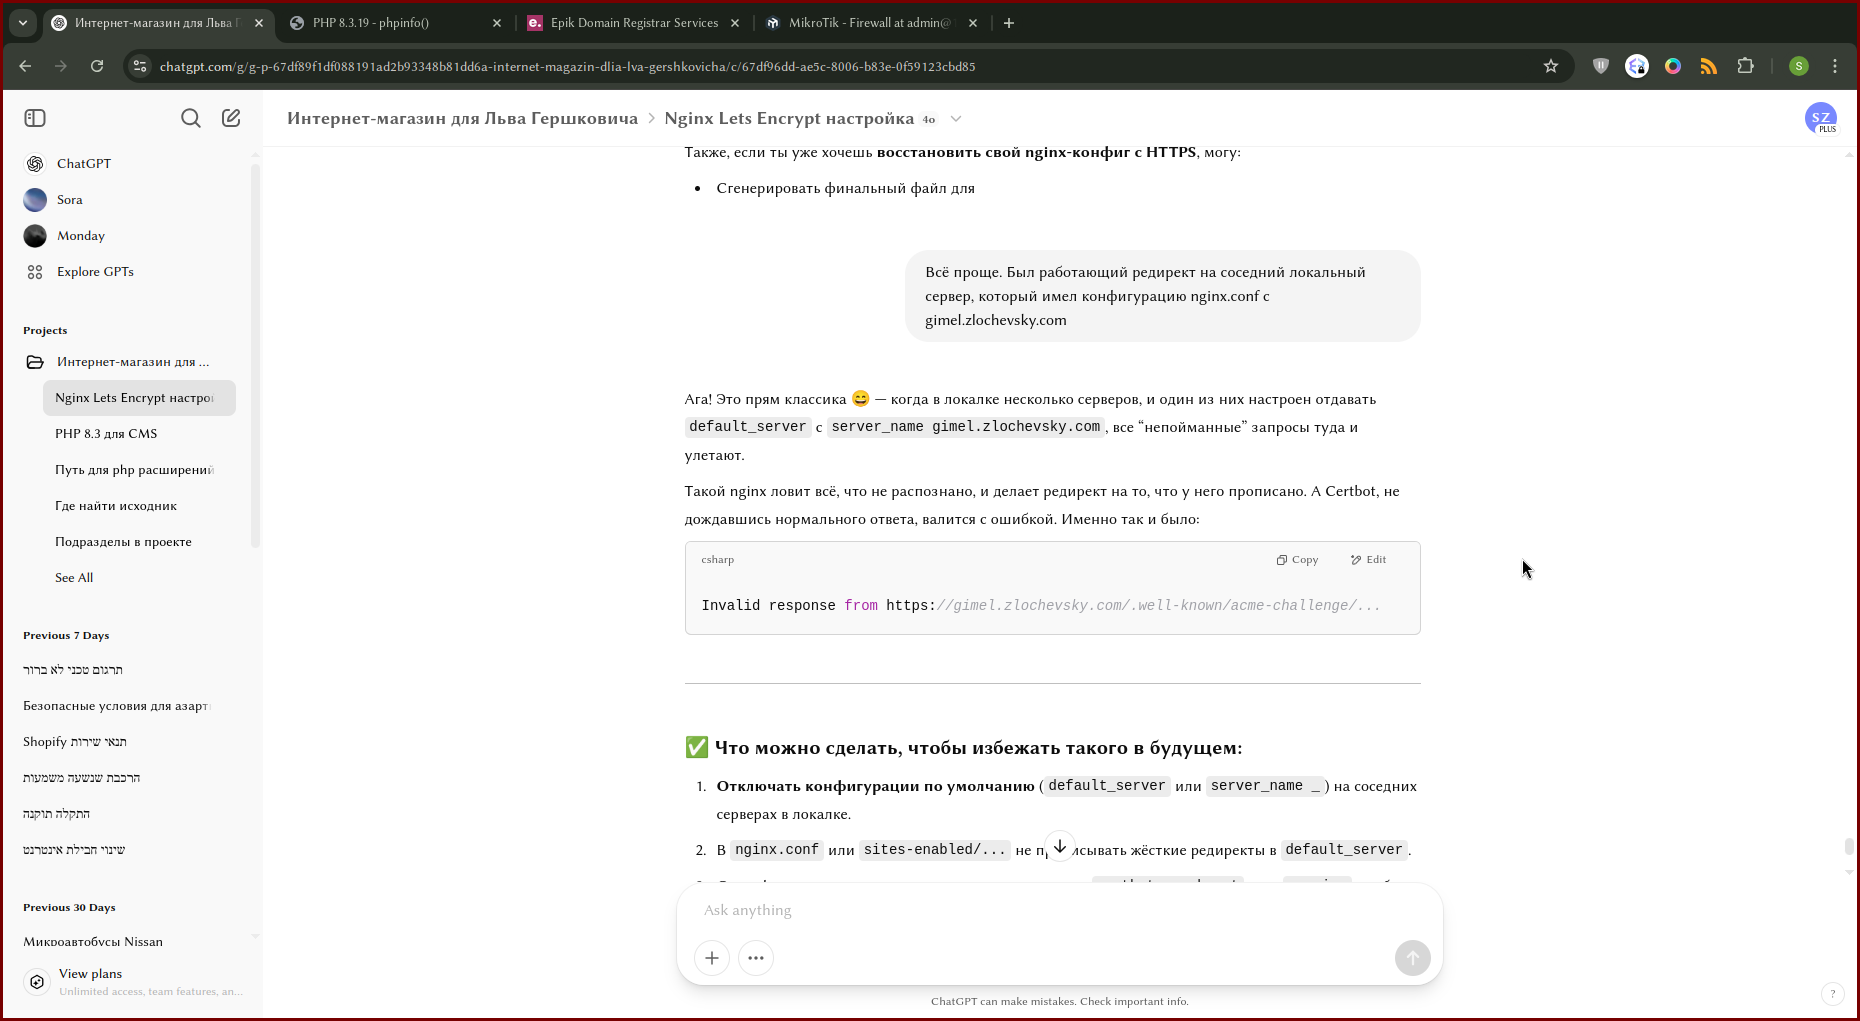Click See All project chats
This screenshot has height=1021, width=1860.
click(x=74, y=578)
